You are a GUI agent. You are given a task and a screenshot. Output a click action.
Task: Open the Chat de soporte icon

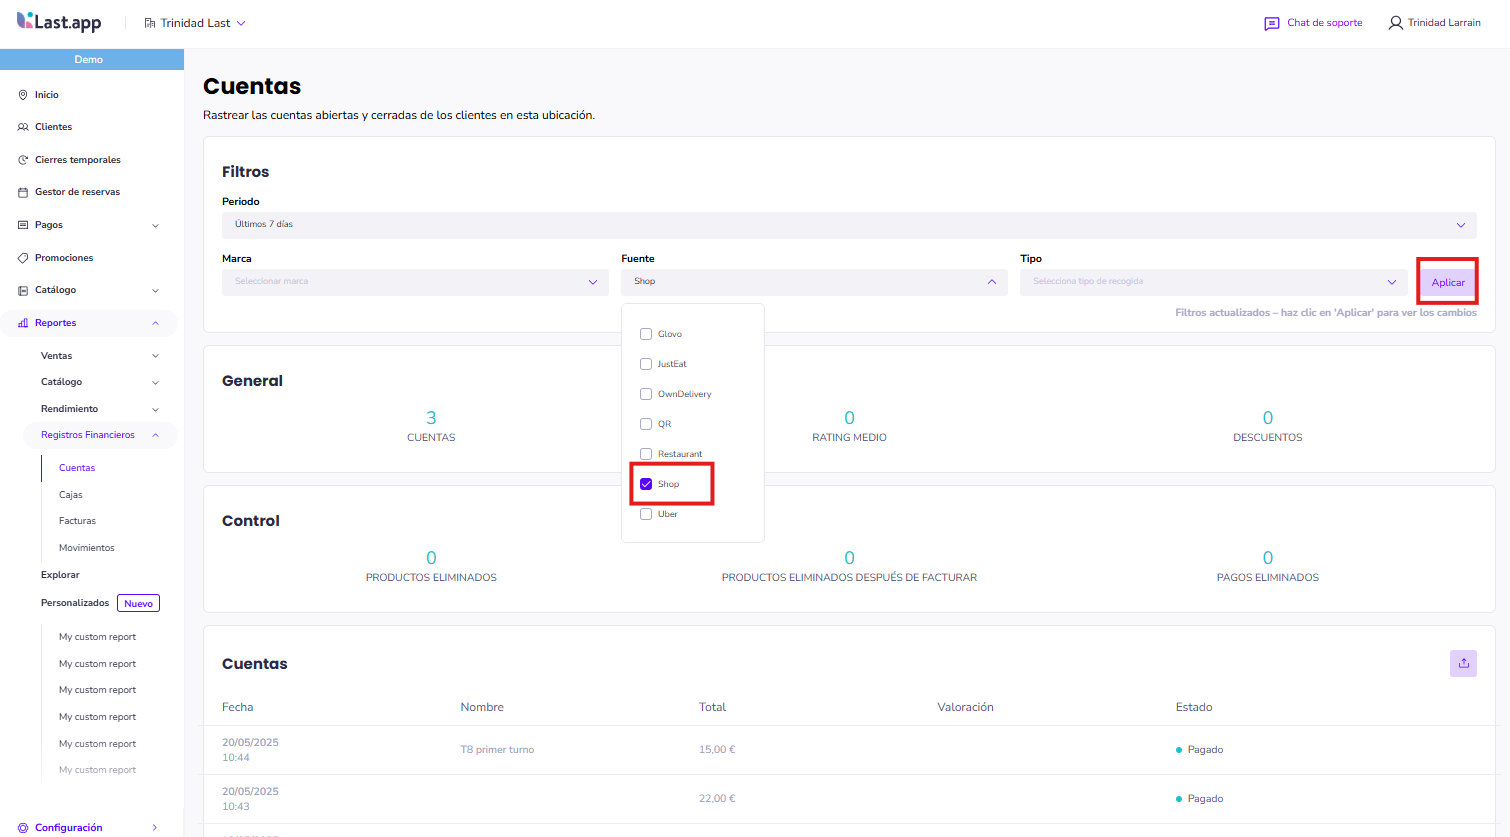1271,23
